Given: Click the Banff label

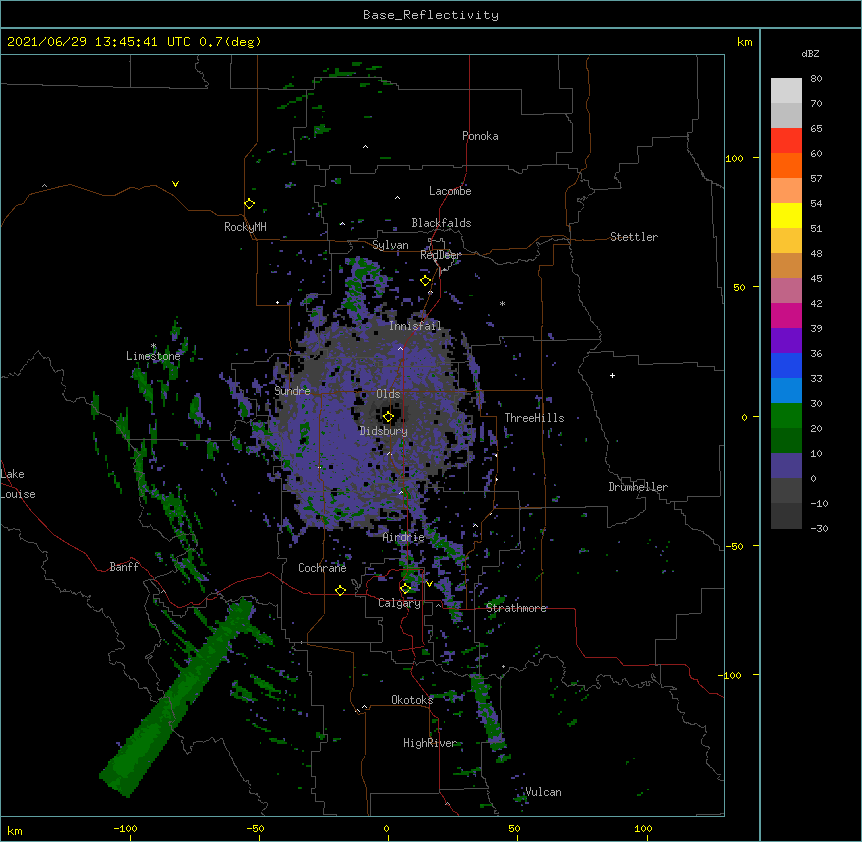Looking at the screenshot, I should [x=124, y=567].
